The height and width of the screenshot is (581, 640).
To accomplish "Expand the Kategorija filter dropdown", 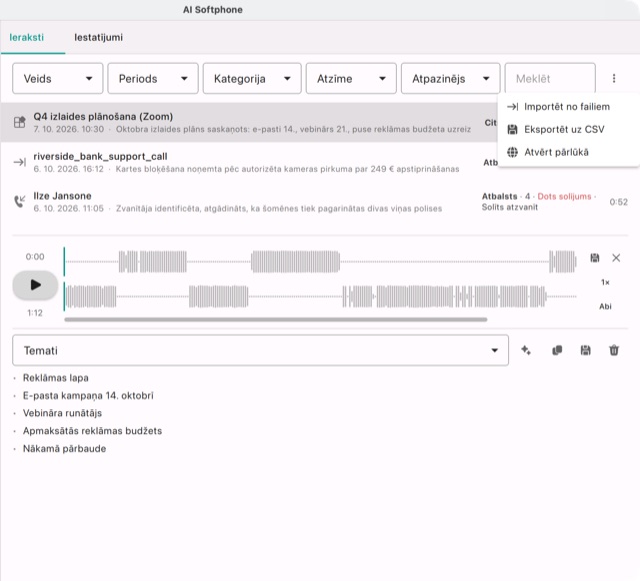I will [252, 78].
